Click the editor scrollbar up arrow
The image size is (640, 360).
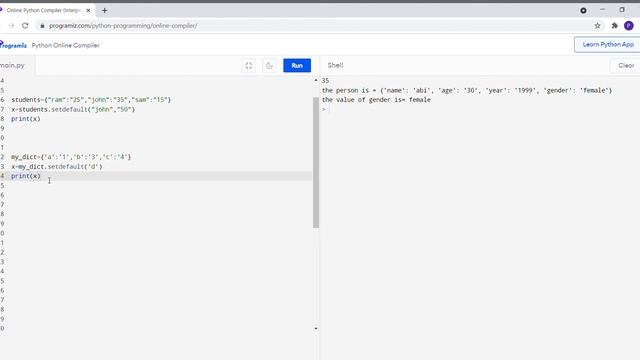[x=316, y=80]
